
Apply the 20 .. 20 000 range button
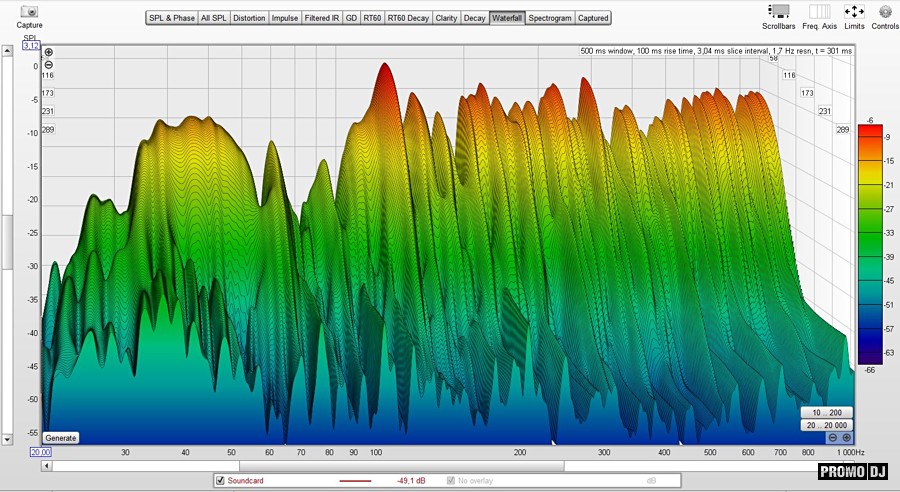(826, 425)
